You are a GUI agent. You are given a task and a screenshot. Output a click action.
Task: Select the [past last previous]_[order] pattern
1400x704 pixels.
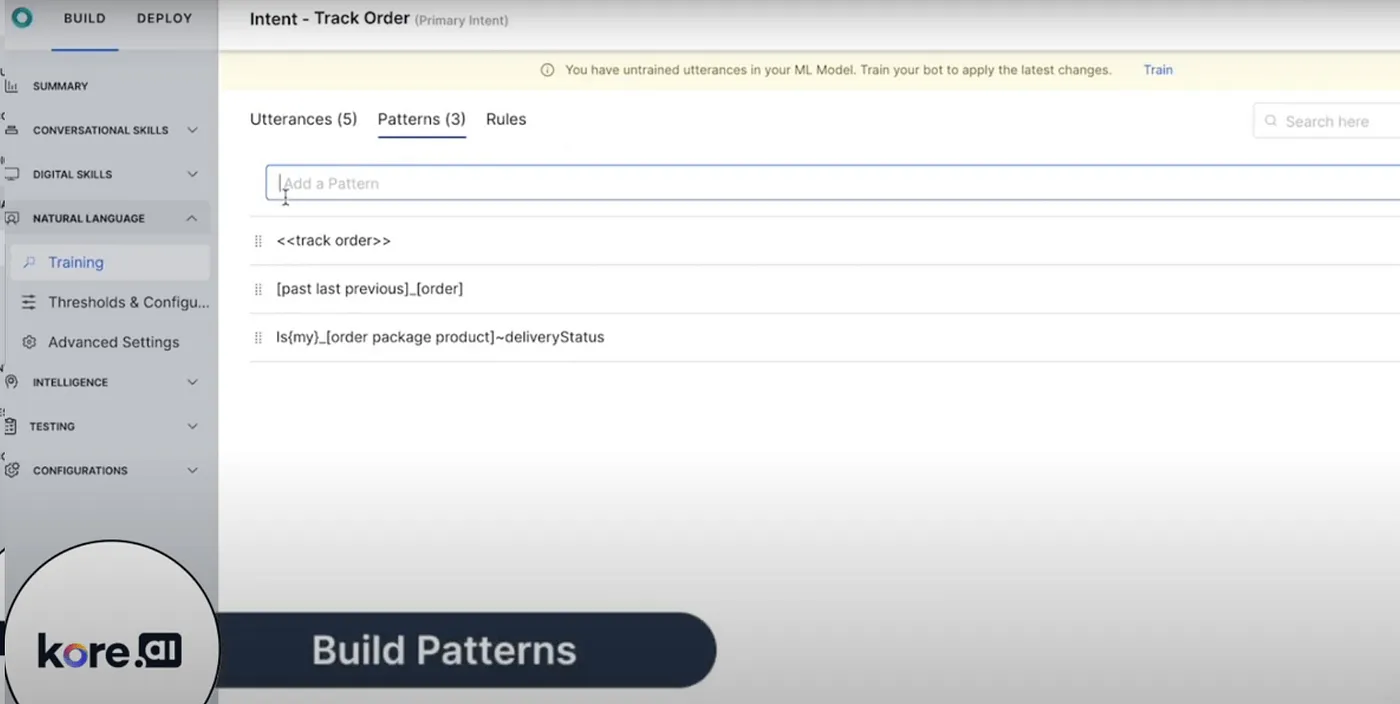point(369,289)
